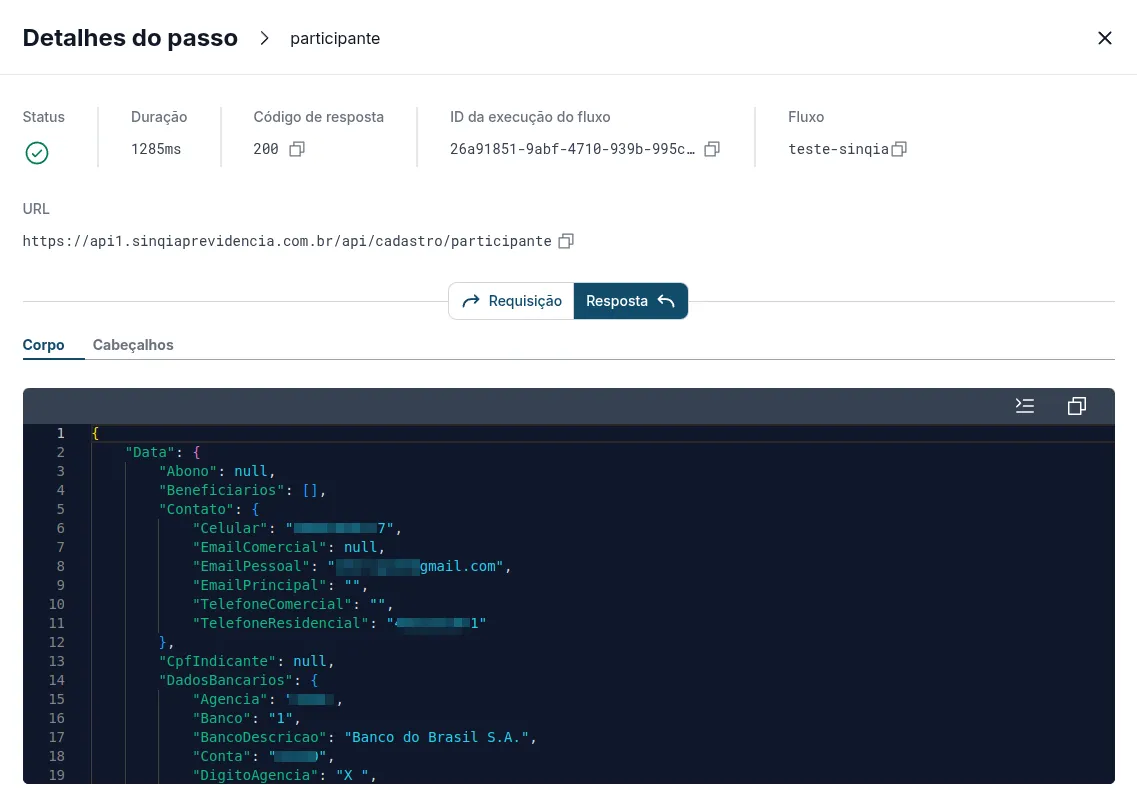Click line number 12 in code gutter

click(57, 642)
